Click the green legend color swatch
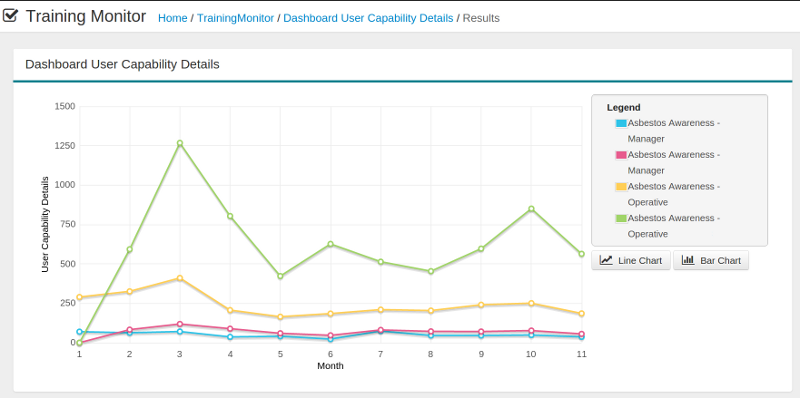Screen dimensions: 800x398 coord(621,218)
